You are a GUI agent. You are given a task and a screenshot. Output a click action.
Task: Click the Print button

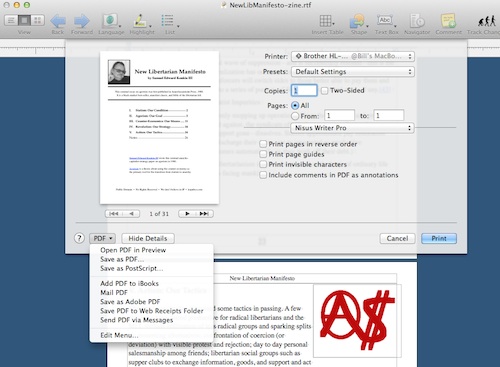pos(439,238)
